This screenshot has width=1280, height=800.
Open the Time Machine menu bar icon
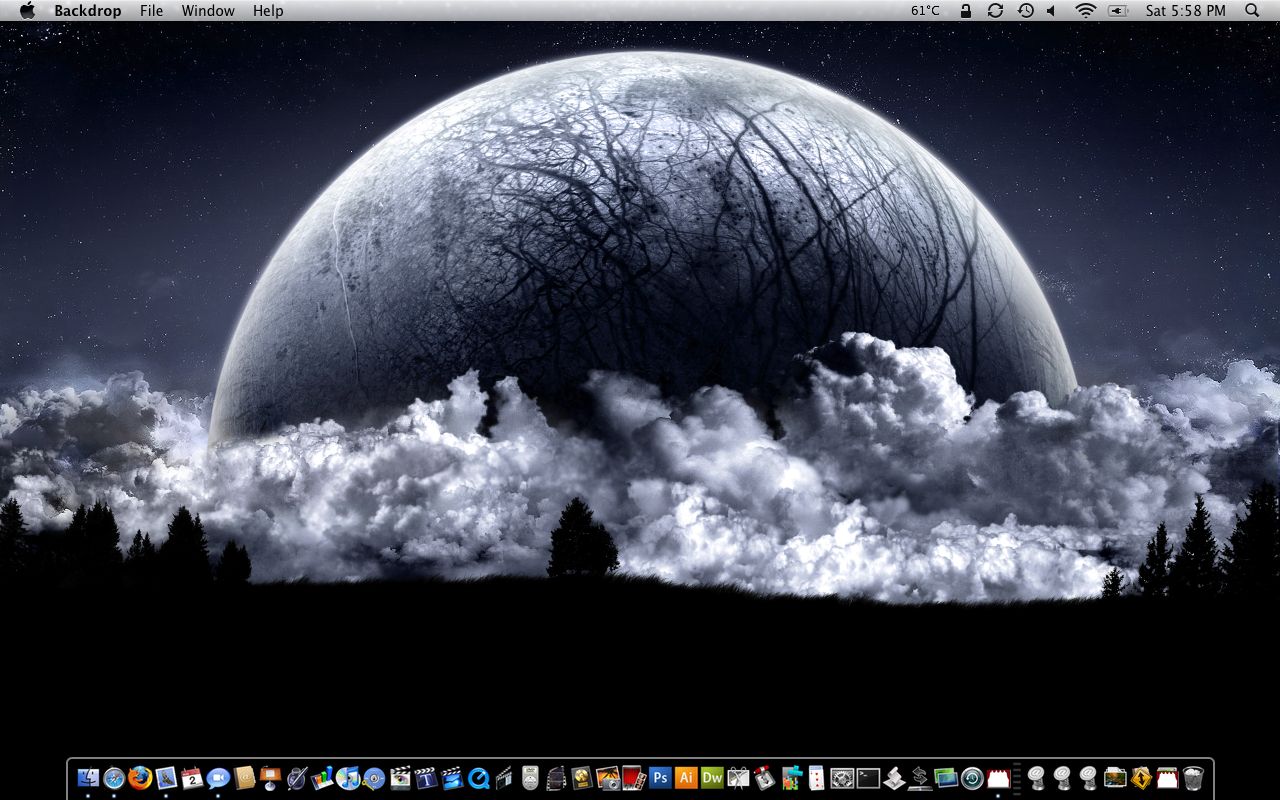[1025, 10]
